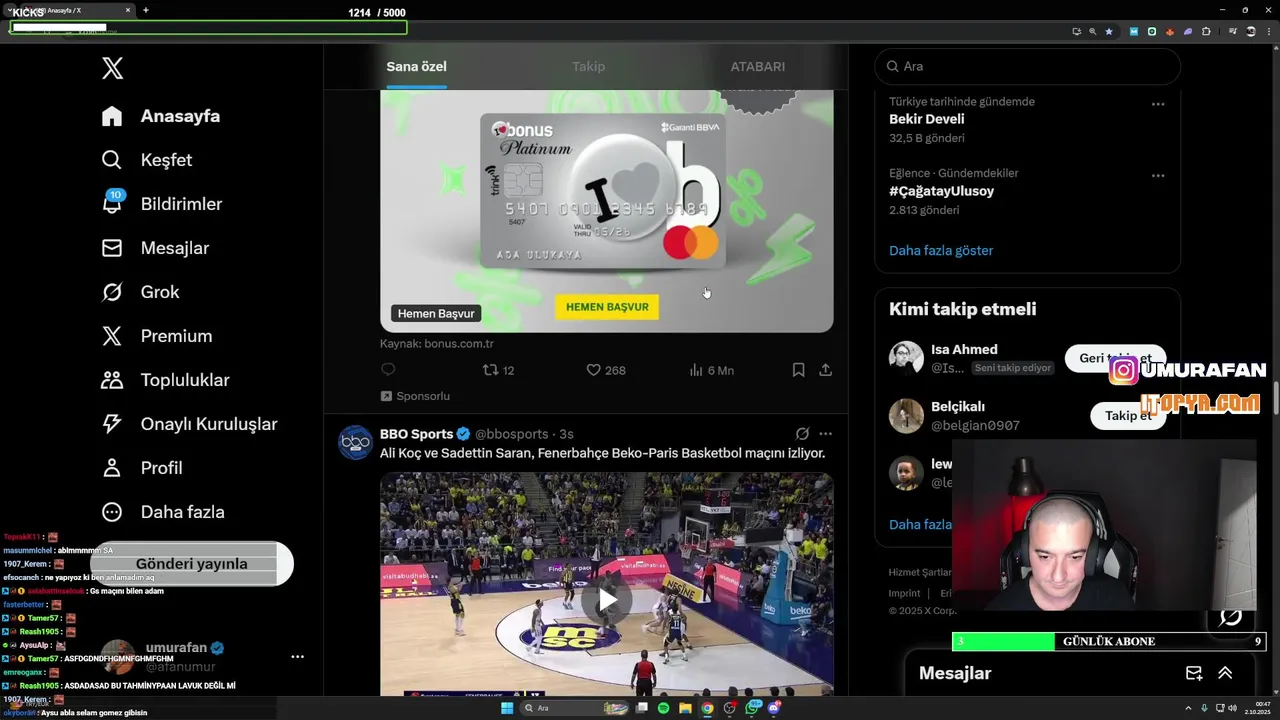The width and height of the screenshot is (1280, 720).
Task: Open a new browser tab
Action: tap(146, 10)
